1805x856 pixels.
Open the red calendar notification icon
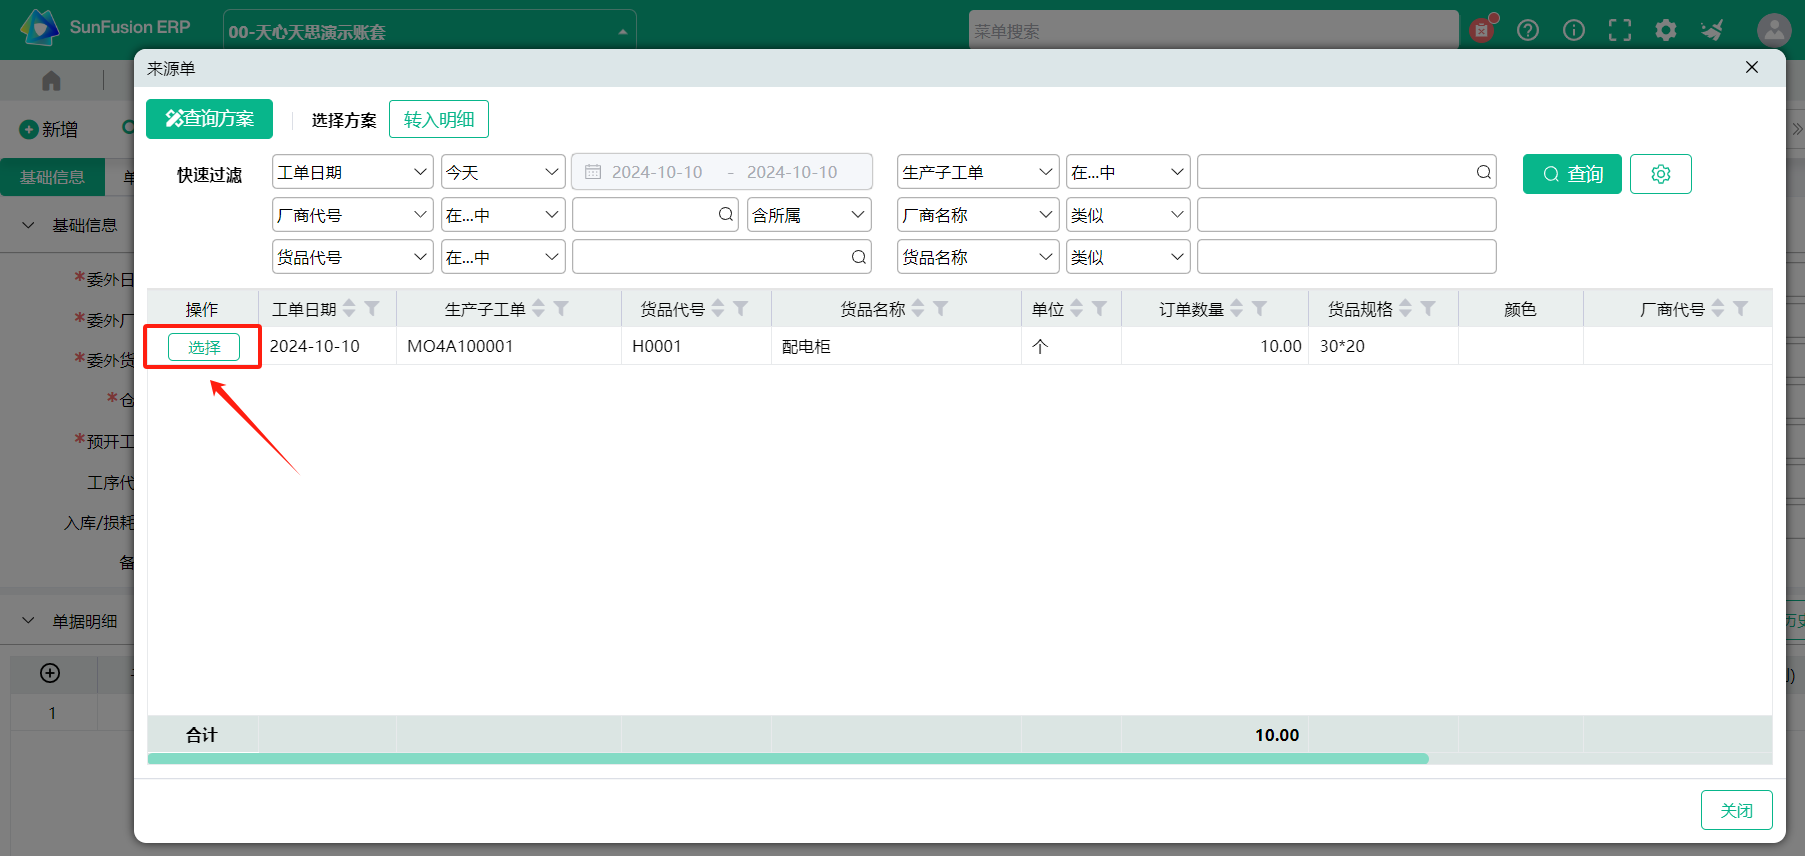pyautogui.click(x=1482, y=30)
